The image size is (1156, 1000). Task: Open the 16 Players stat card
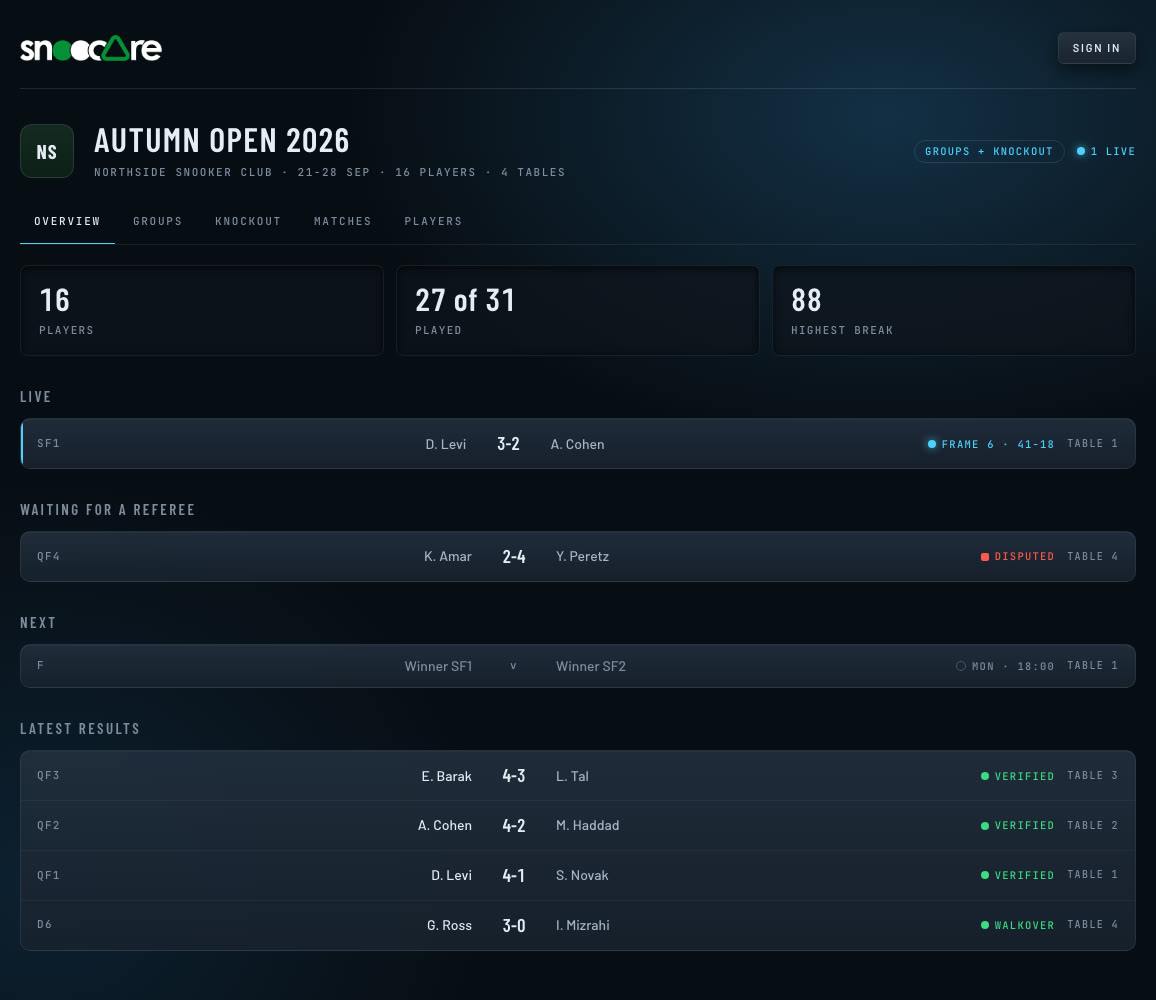(201, 310)
